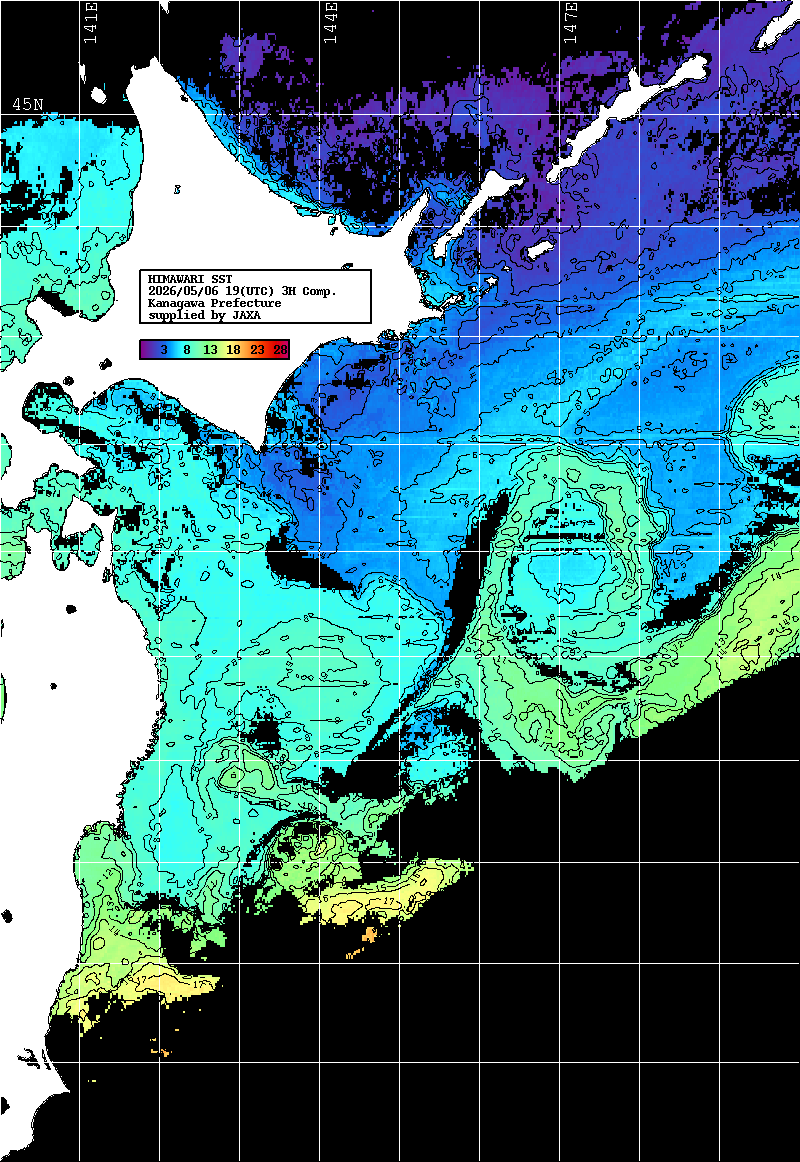The height and width of the screenshot is (1162, 800).
Task: Click the small island below the 141E label
Action: (98, 95)
